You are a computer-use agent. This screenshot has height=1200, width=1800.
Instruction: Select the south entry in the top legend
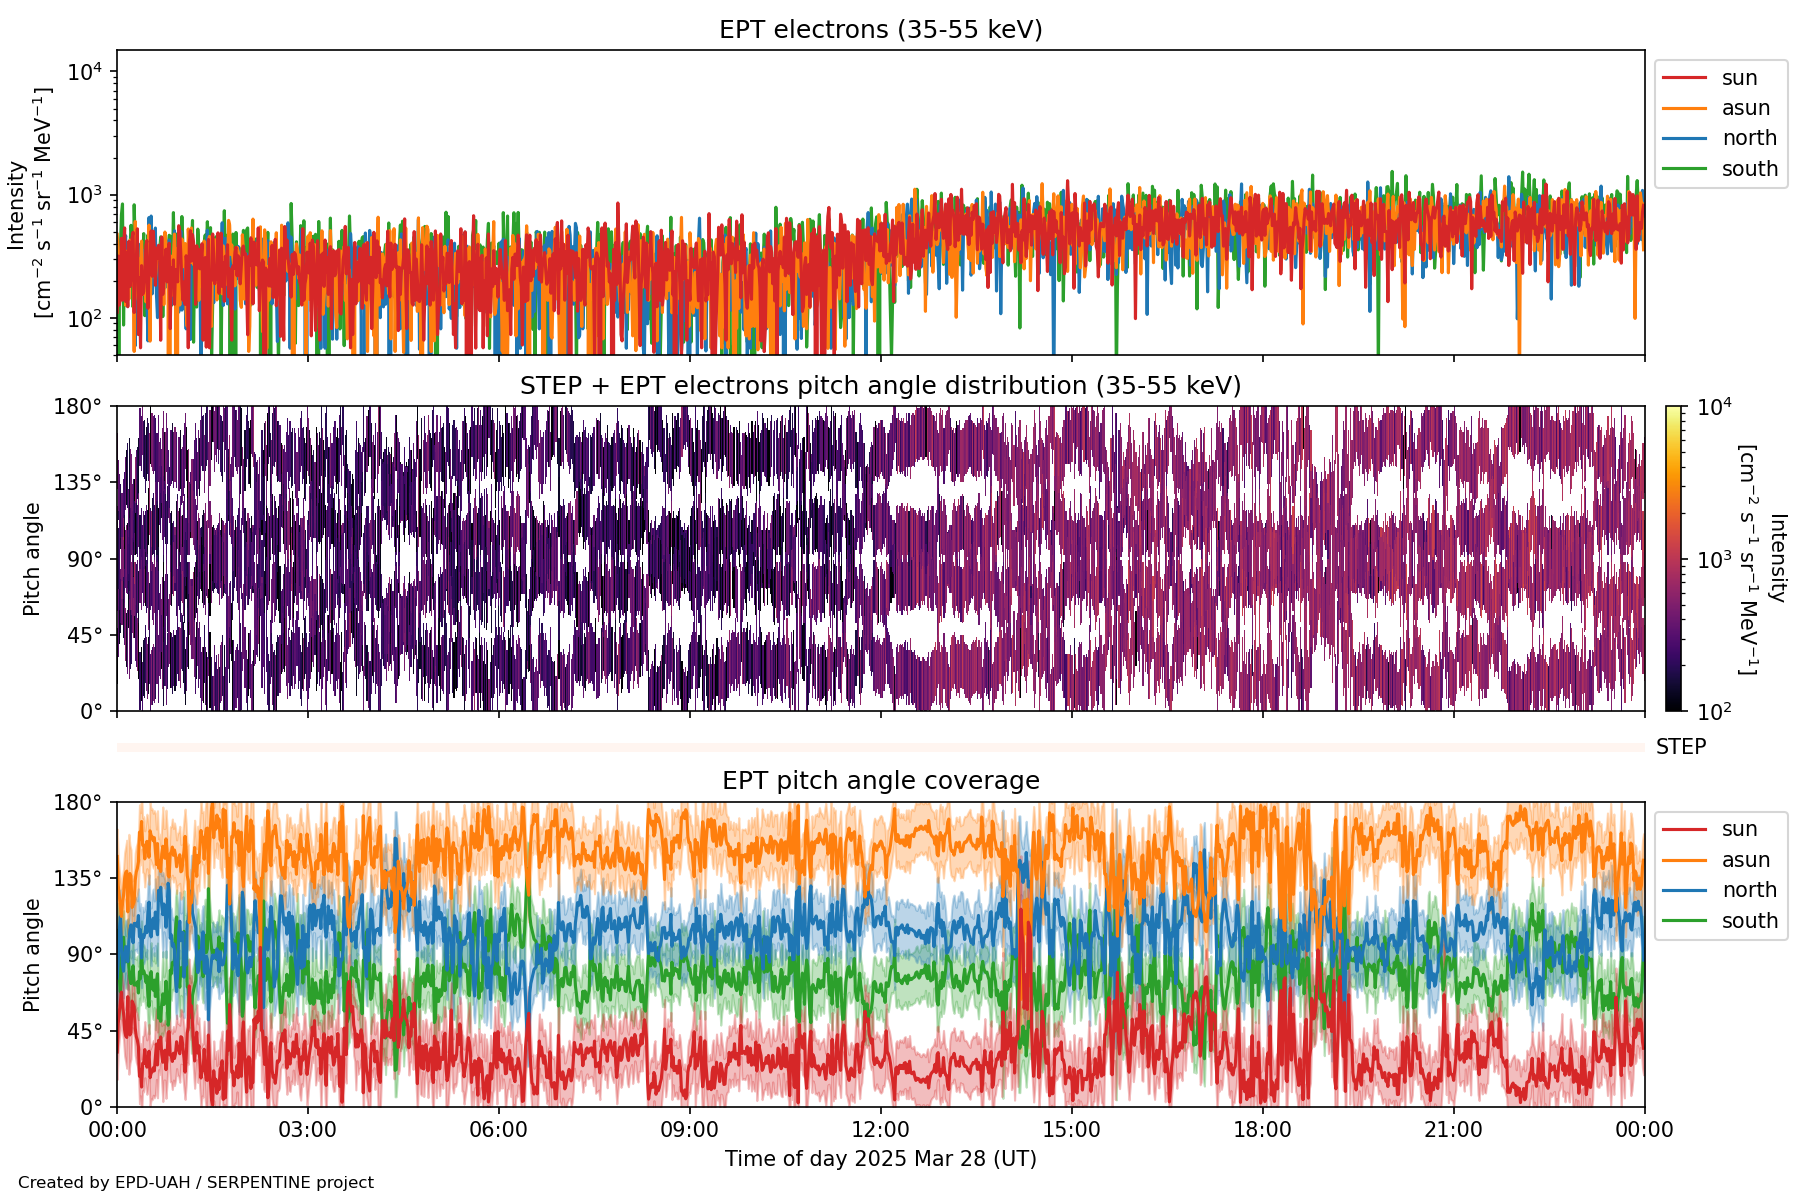pos(1749,169)
